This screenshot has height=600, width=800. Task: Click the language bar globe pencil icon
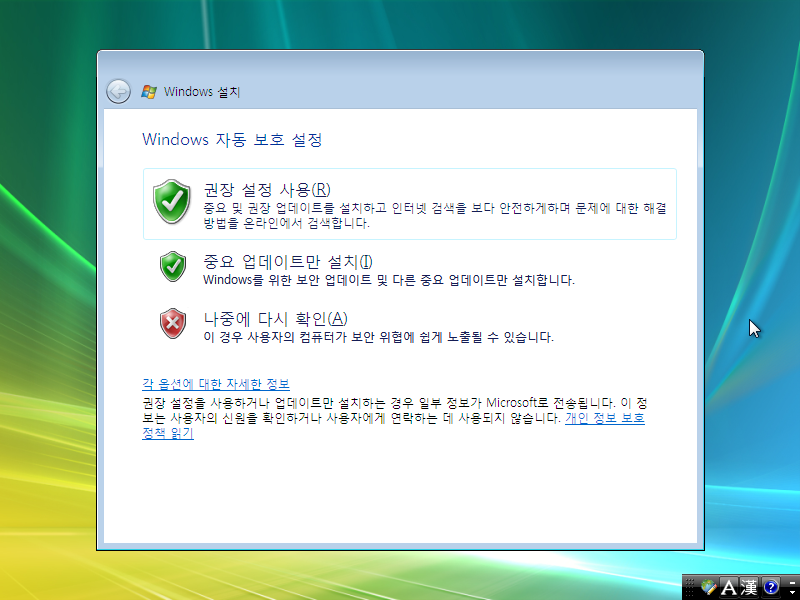pyautogui.click(x=709, y=587)
